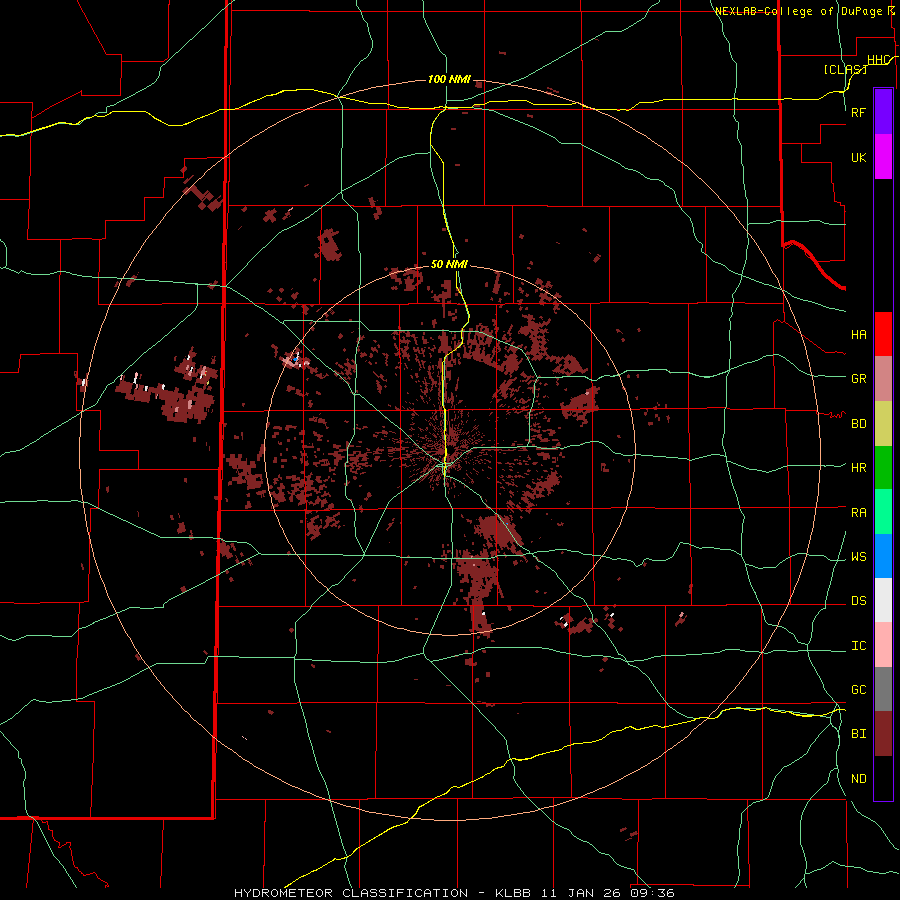Click the BD legend label
Screen dimensions: 900x900
tap(858, 424)
